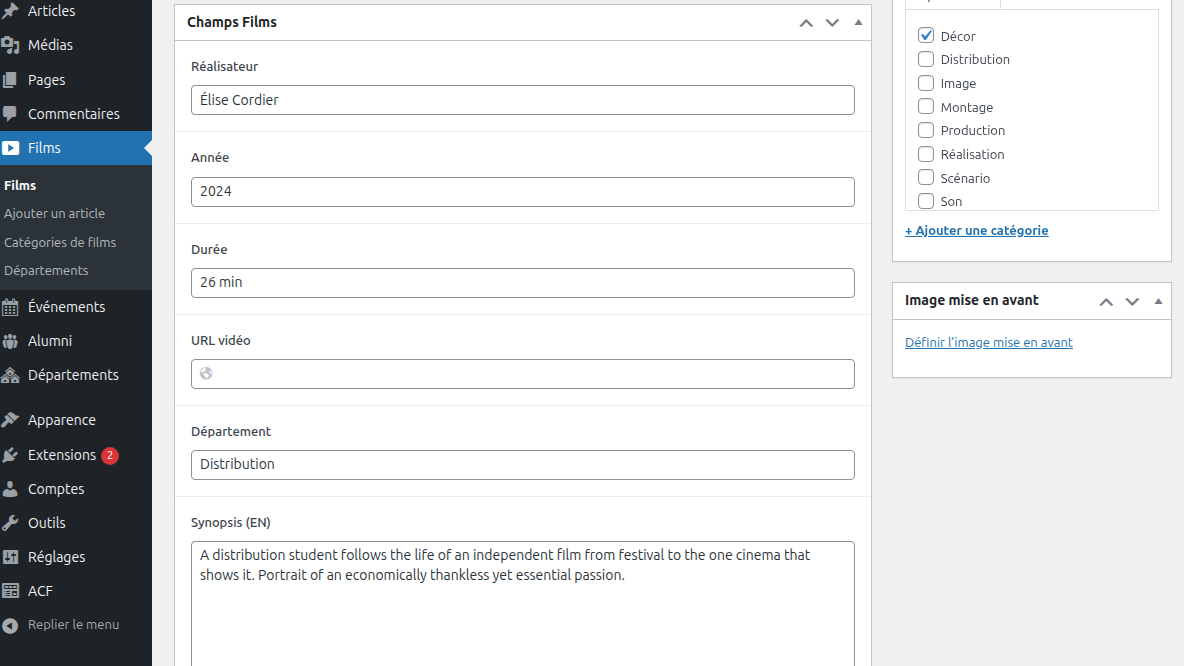Focus the Durée field

click(523, 282)
